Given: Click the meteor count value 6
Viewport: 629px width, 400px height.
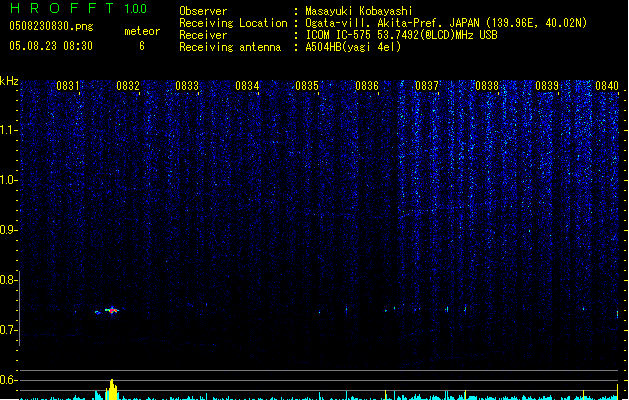Looking at the screenshot, I should 142,46.
